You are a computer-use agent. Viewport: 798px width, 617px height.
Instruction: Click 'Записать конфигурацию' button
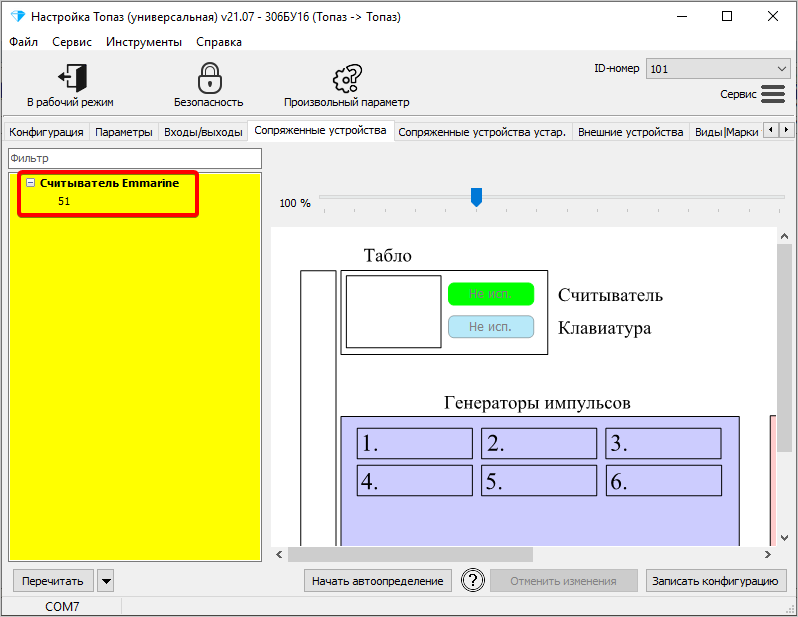coord(716,580)
